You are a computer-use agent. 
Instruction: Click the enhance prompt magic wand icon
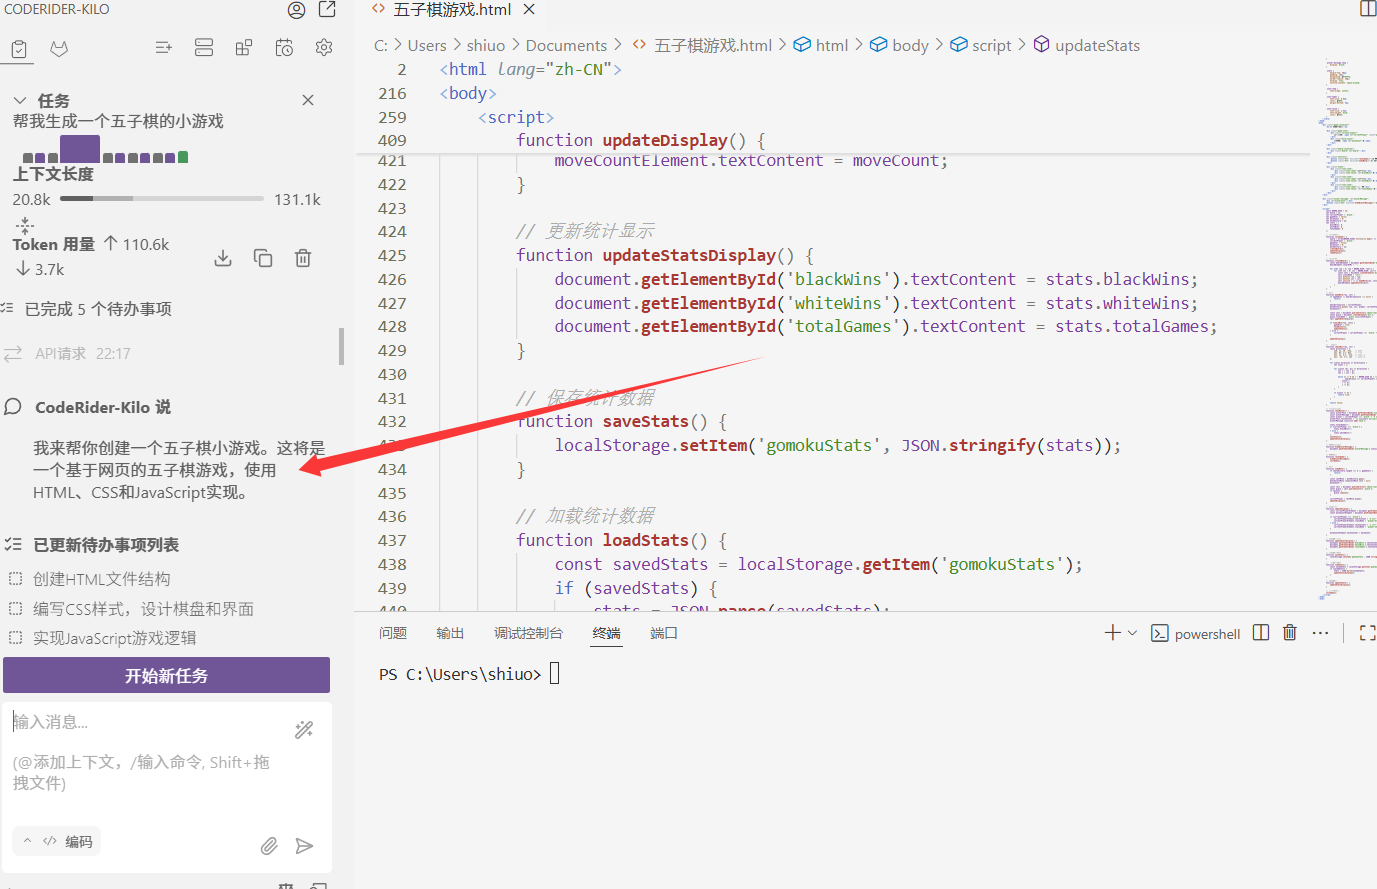point(304,730)
